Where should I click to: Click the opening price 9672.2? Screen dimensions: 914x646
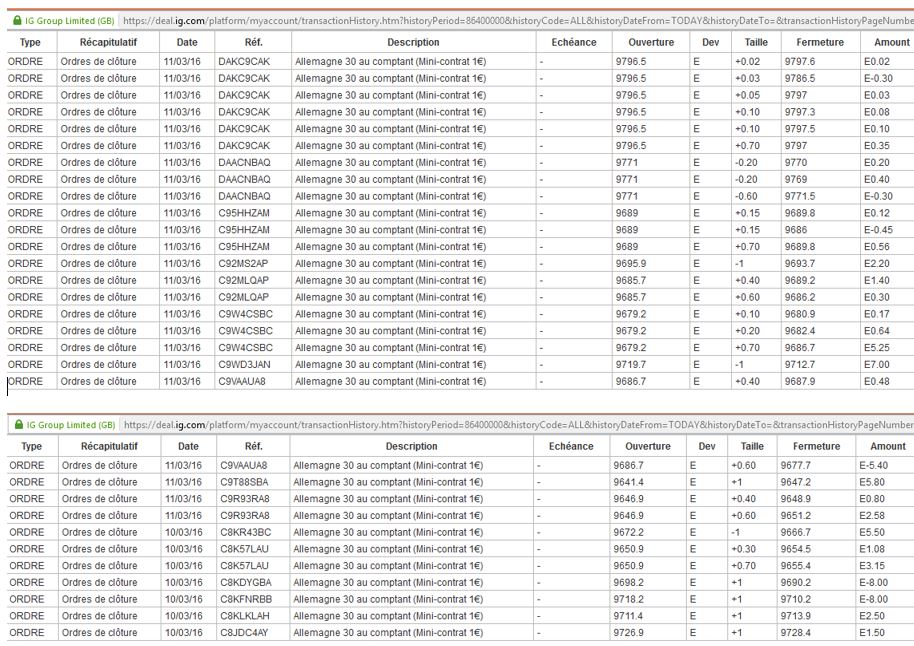coord(628,532)
